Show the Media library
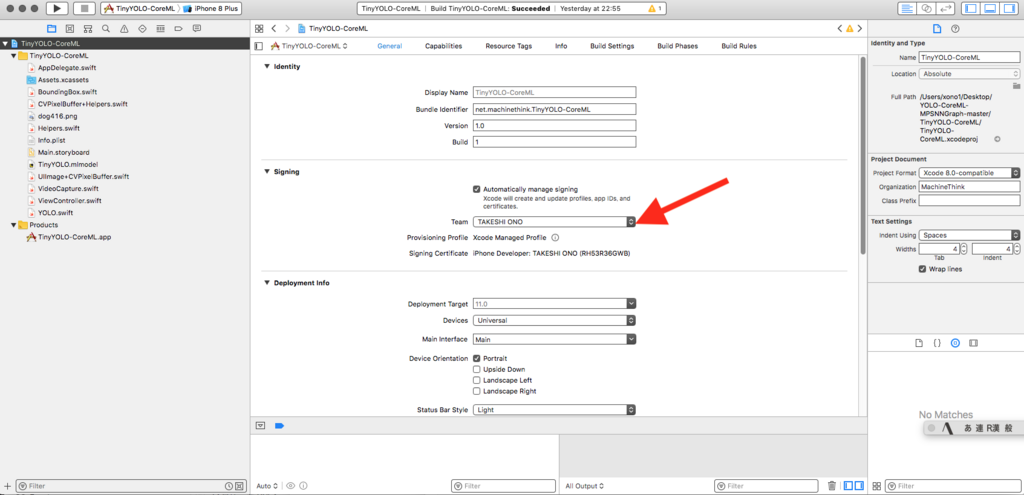 coord(974,343)
